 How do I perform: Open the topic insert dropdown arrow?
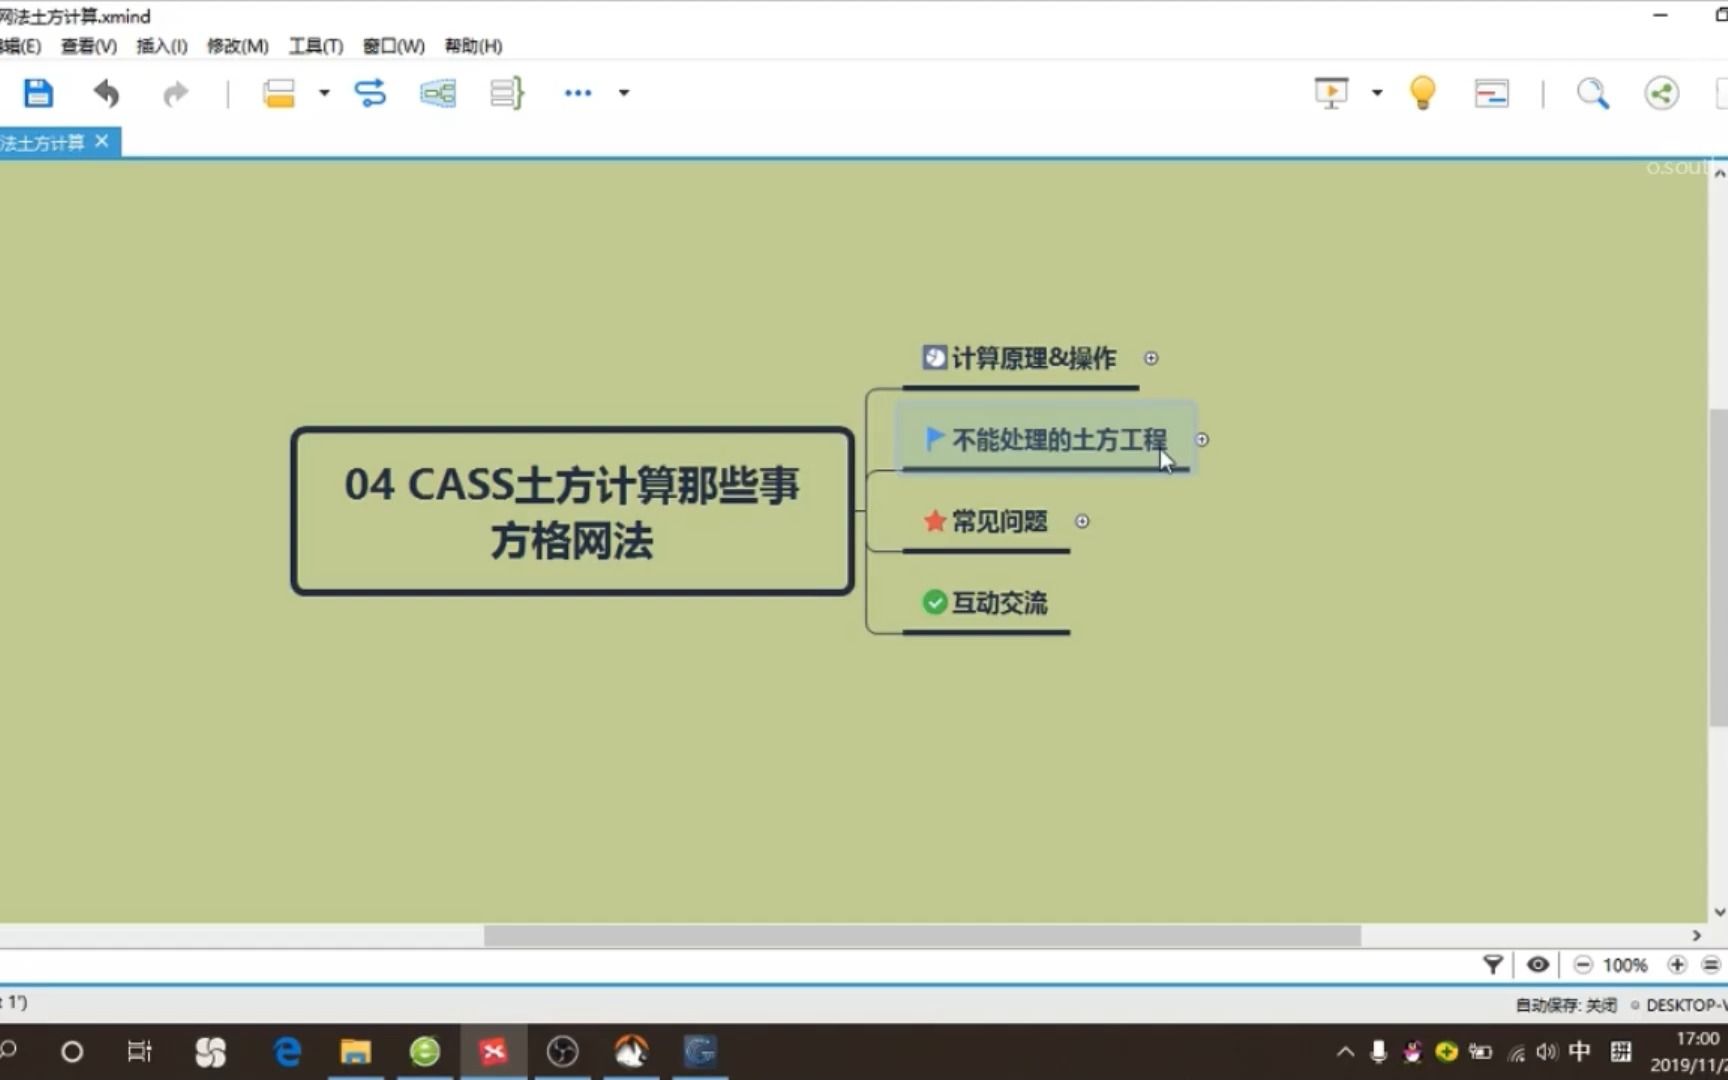tap(324, 93)
